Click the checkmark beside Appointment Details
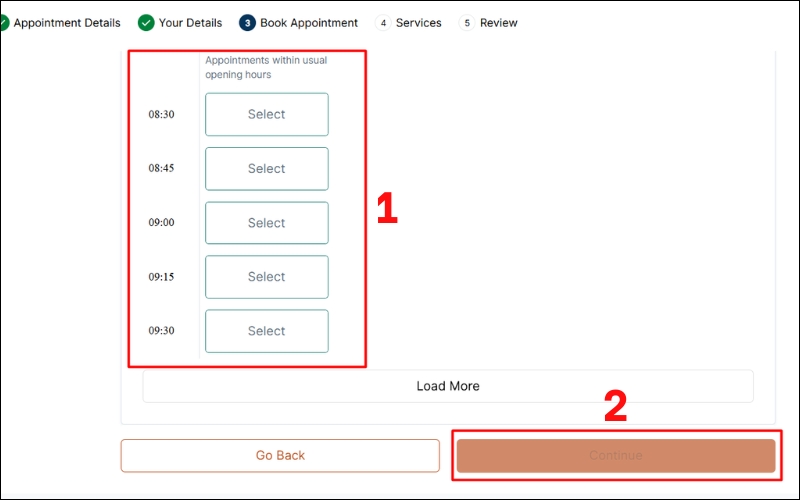 coord(3,22)
